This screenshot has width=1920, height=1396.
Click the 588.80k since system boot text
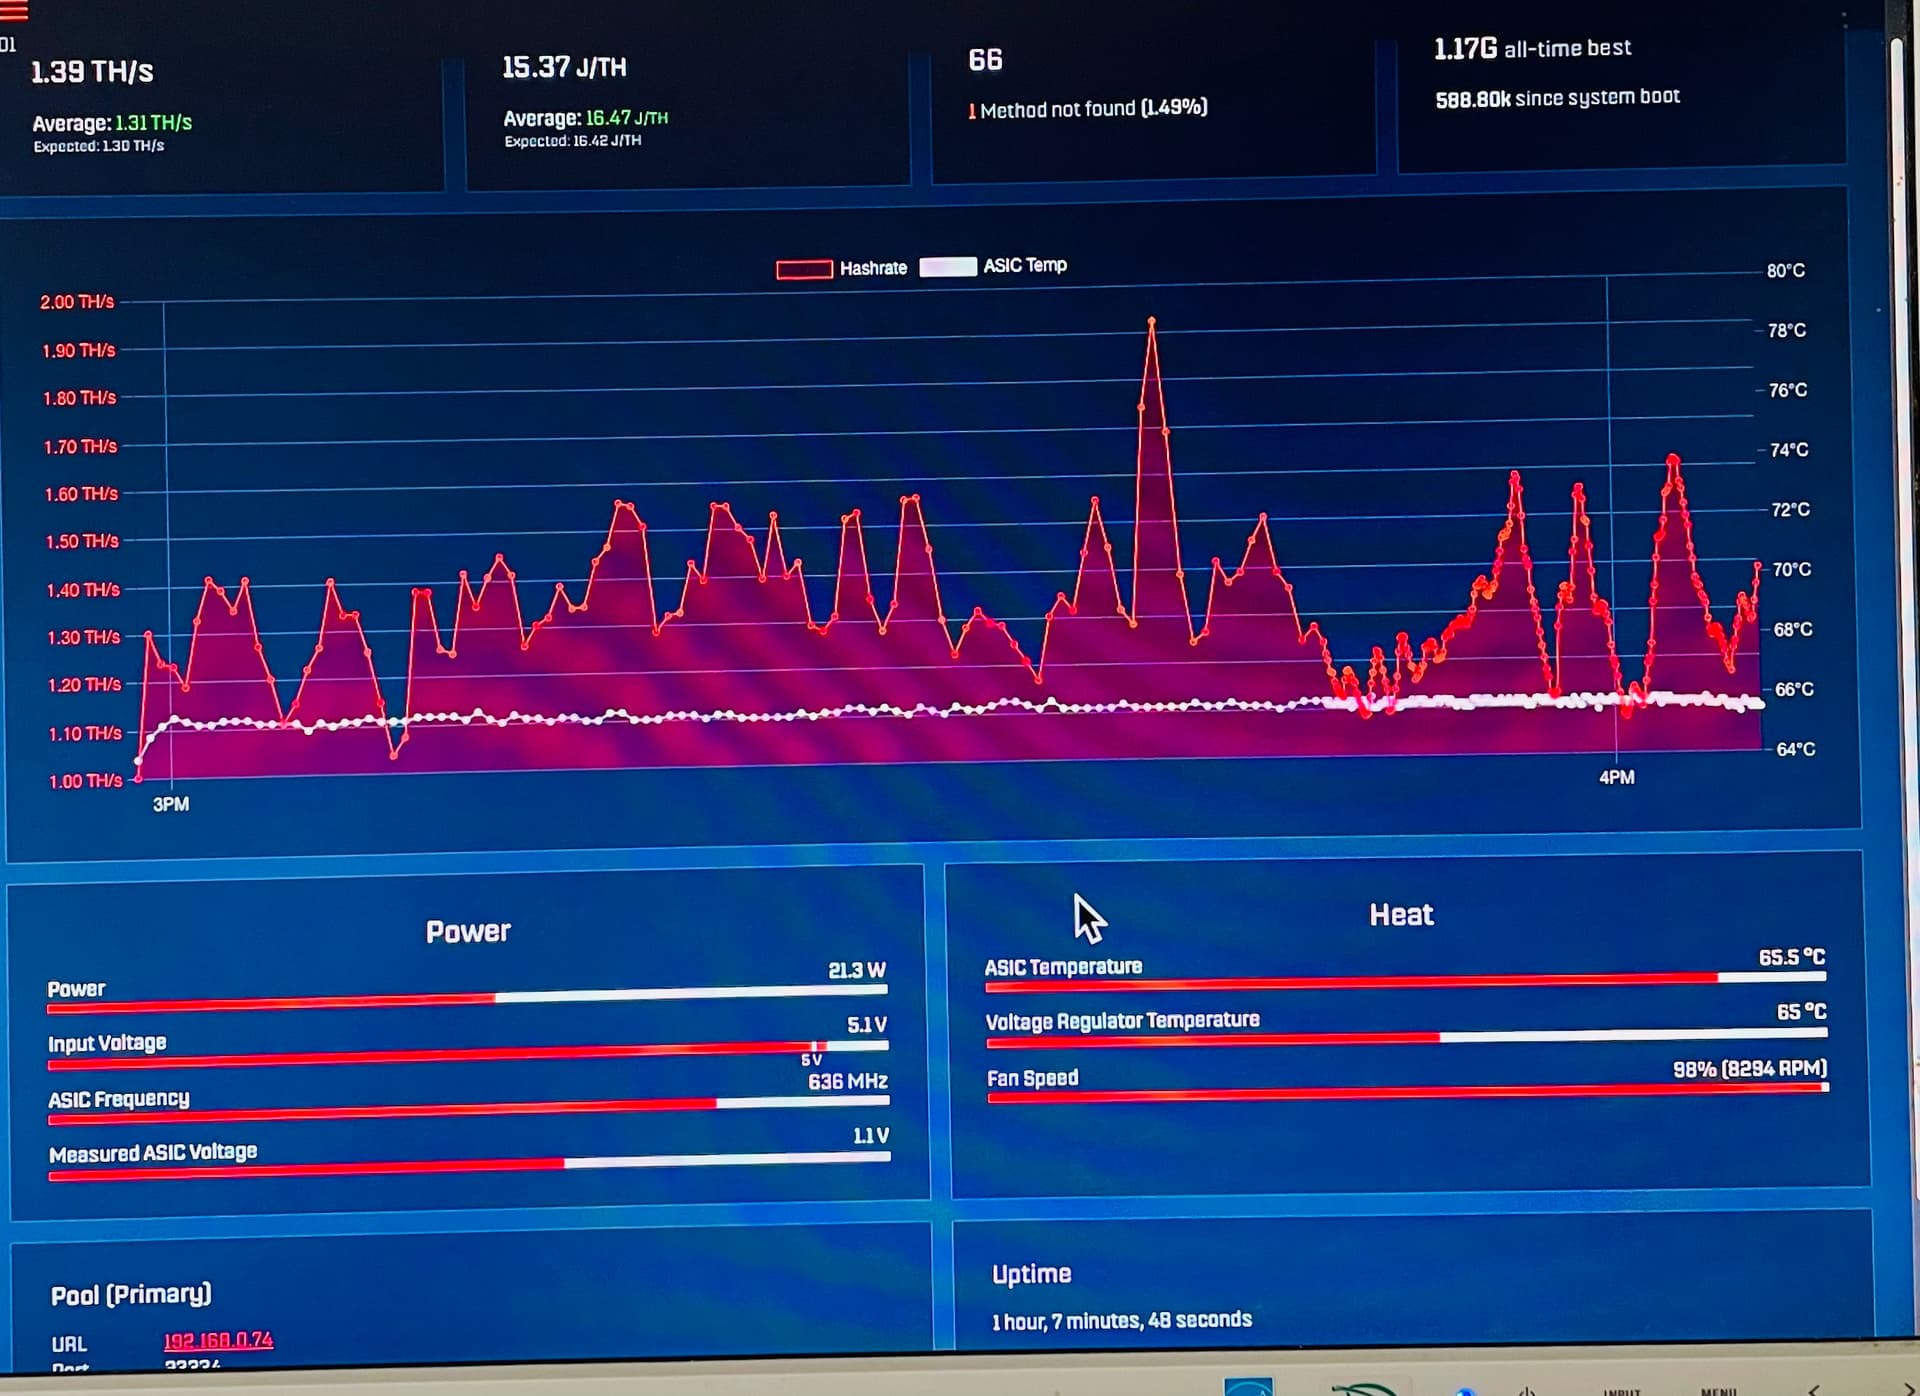point(1557,98)
